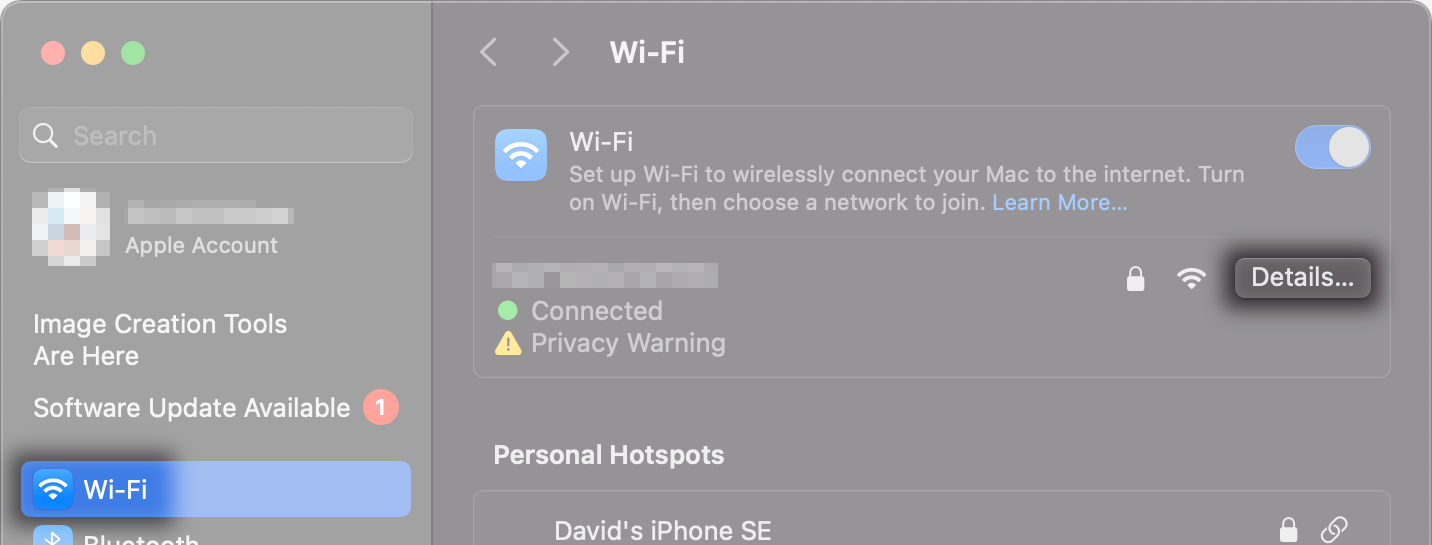The image size is (1432, 545).
Task: Click the blue Wi-Fi icon in the main panel
Action: pos(521,155)
